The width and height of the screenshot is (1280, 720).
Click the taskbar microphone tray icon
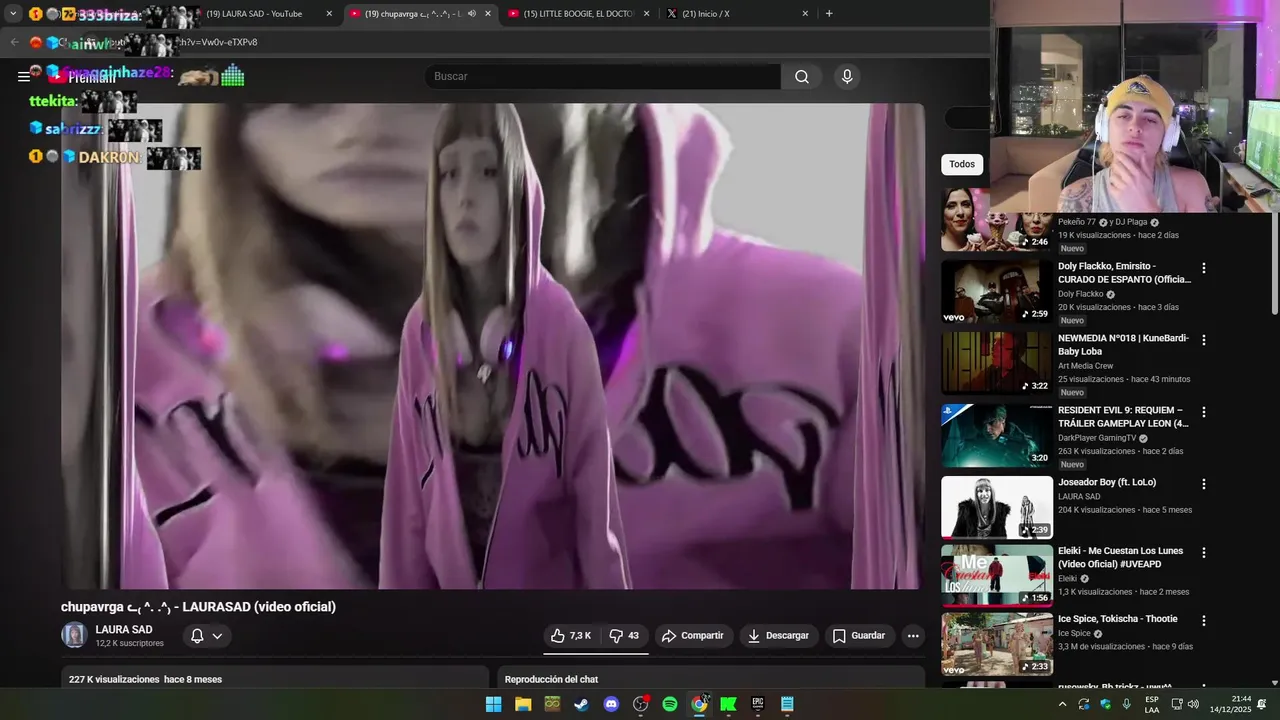(1127, 704)
